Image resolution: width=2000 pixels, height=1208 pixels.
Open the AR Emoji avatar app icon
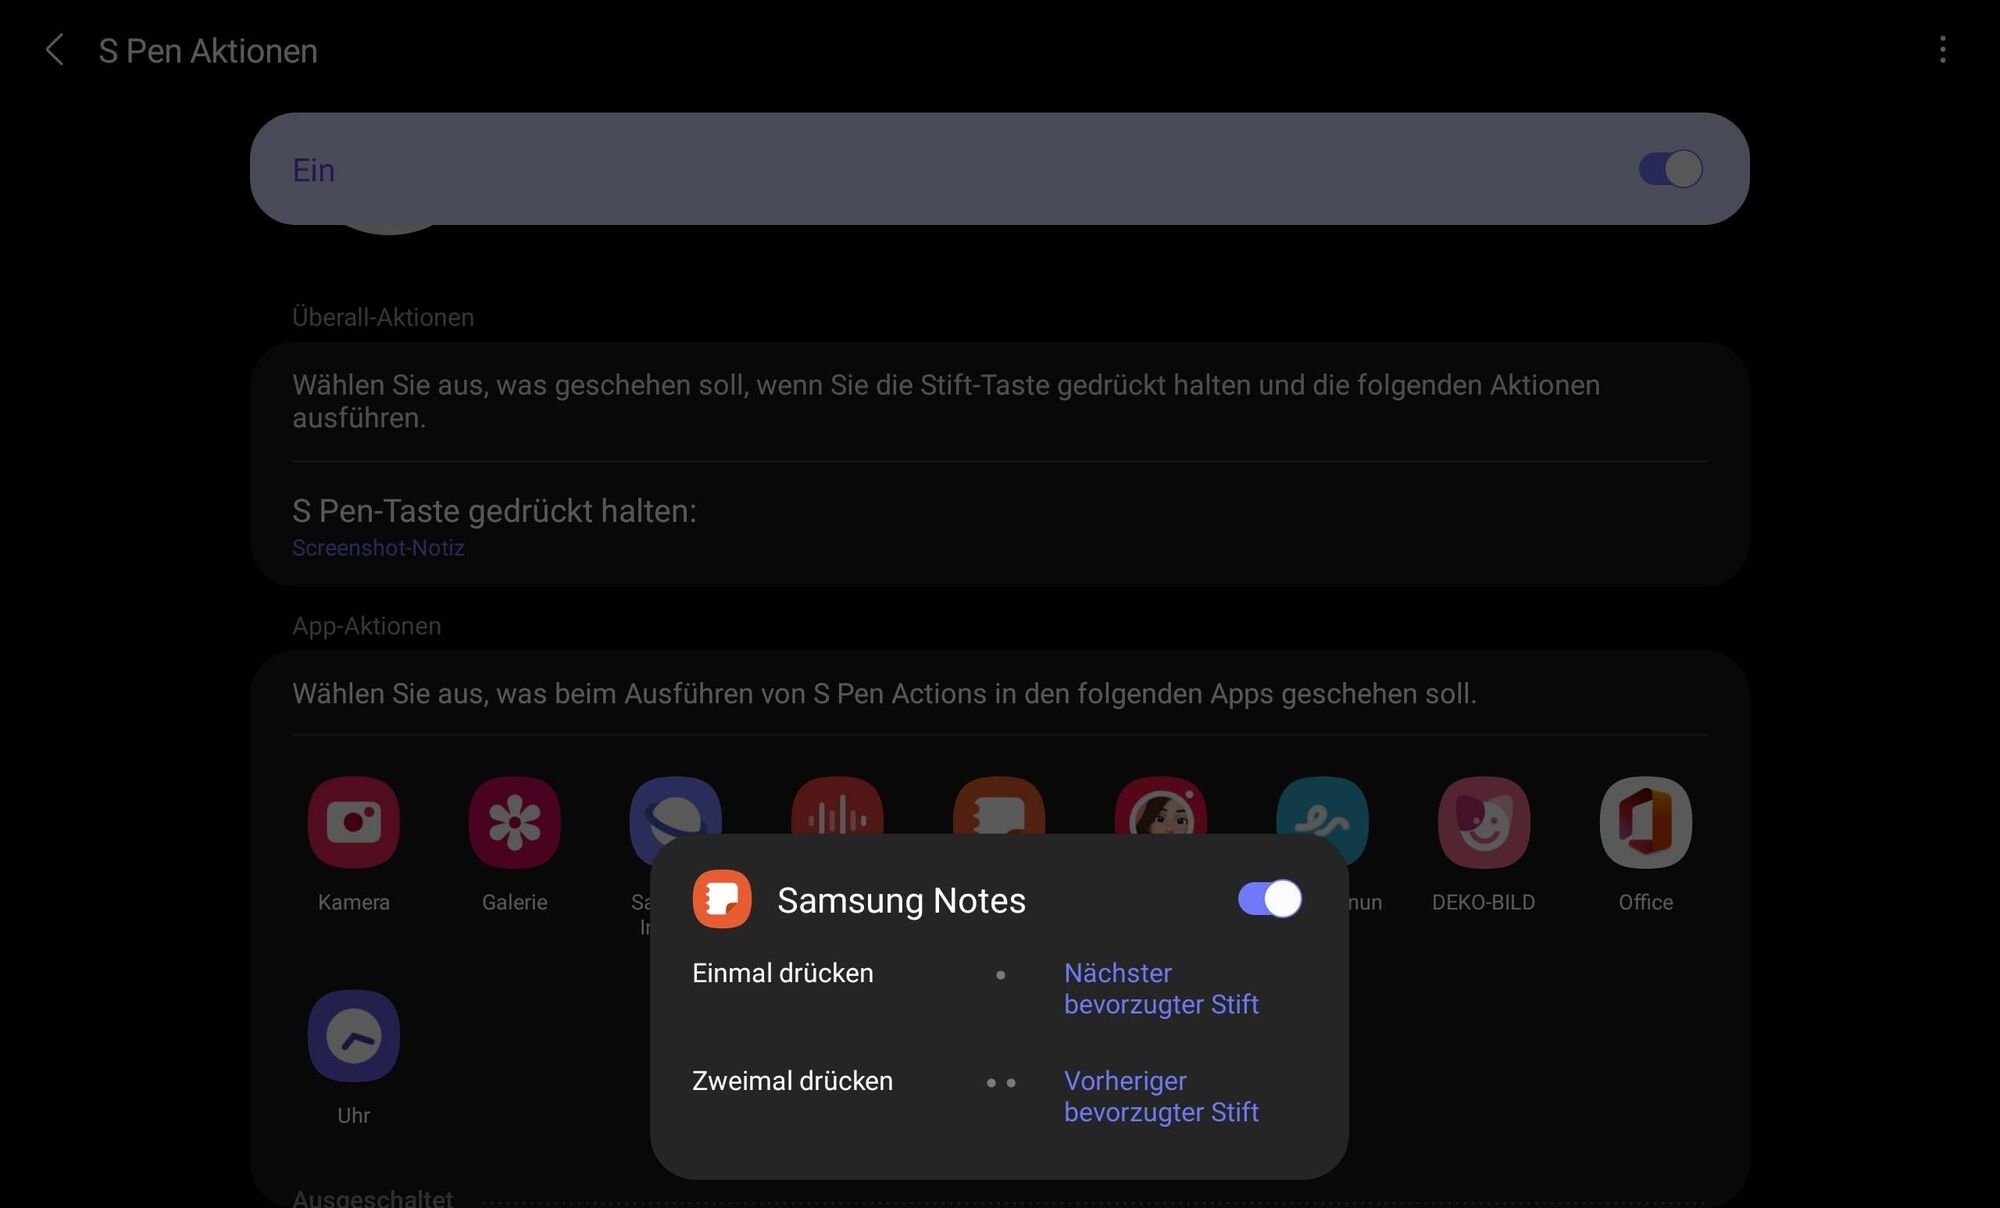pyautogui.click(x=1161, y=806)
